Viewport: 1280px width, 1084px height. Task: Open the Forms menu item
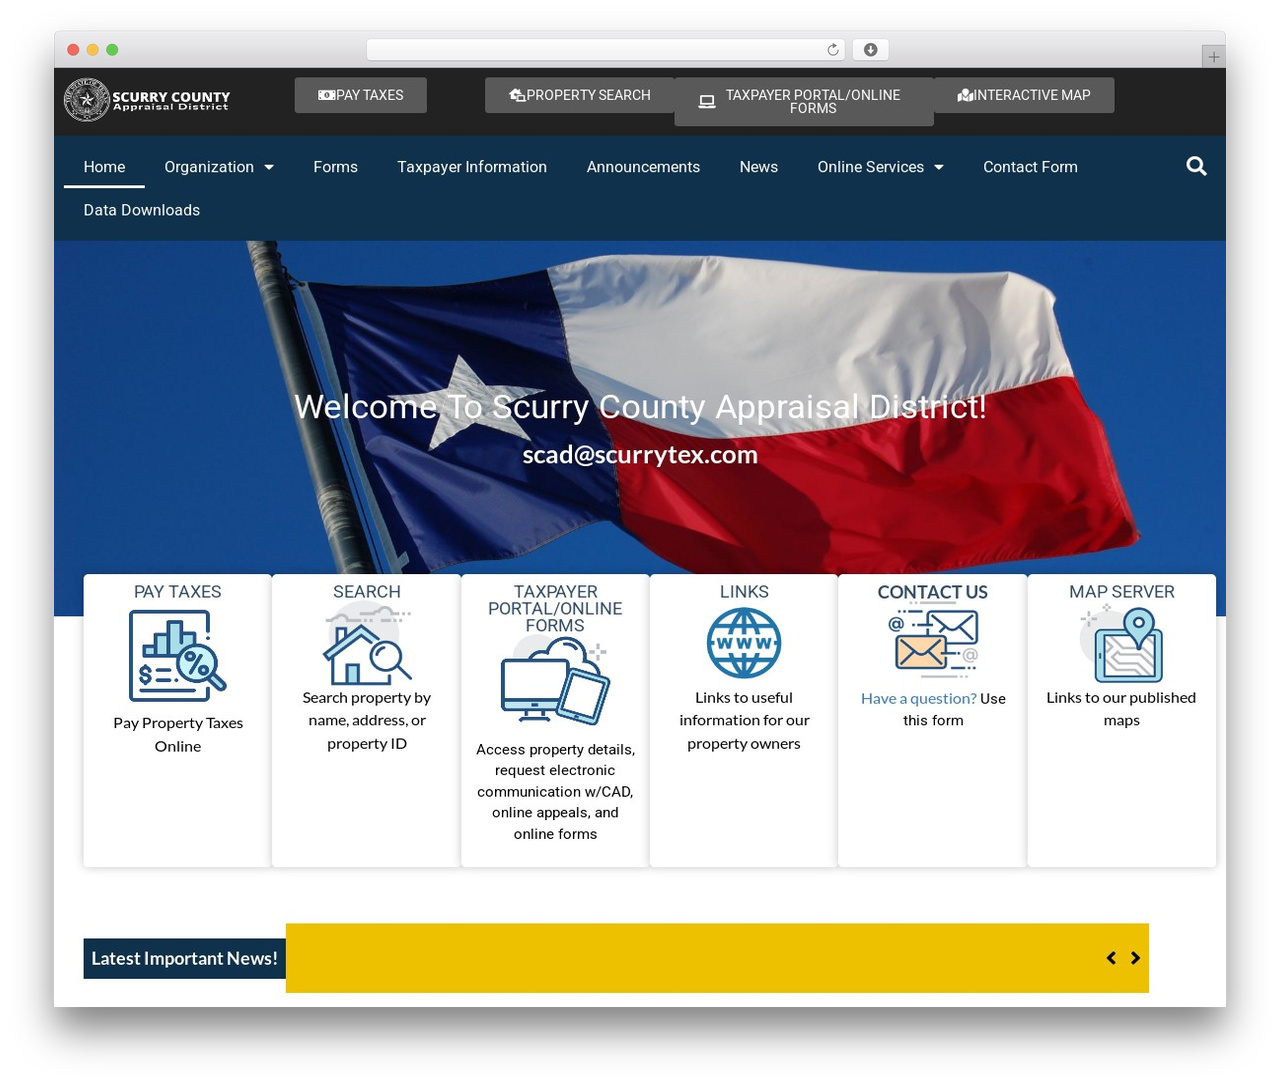coord(335,167)
